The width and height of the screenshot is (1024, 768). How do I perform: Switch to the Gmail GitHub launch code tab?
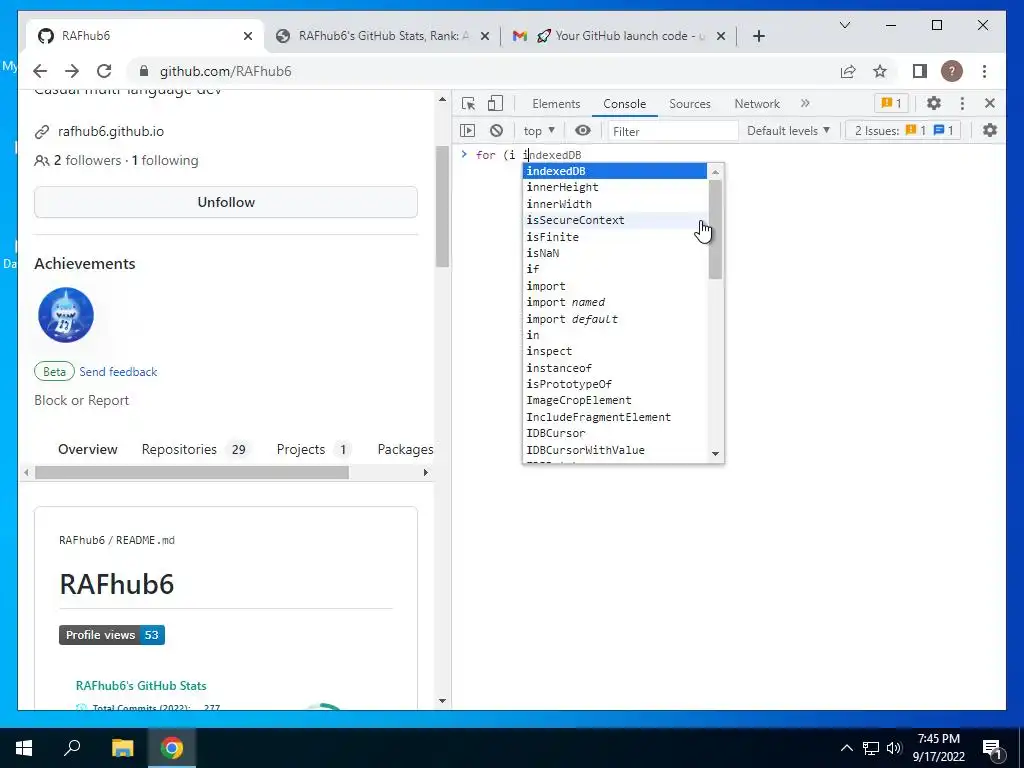[618, 36]
